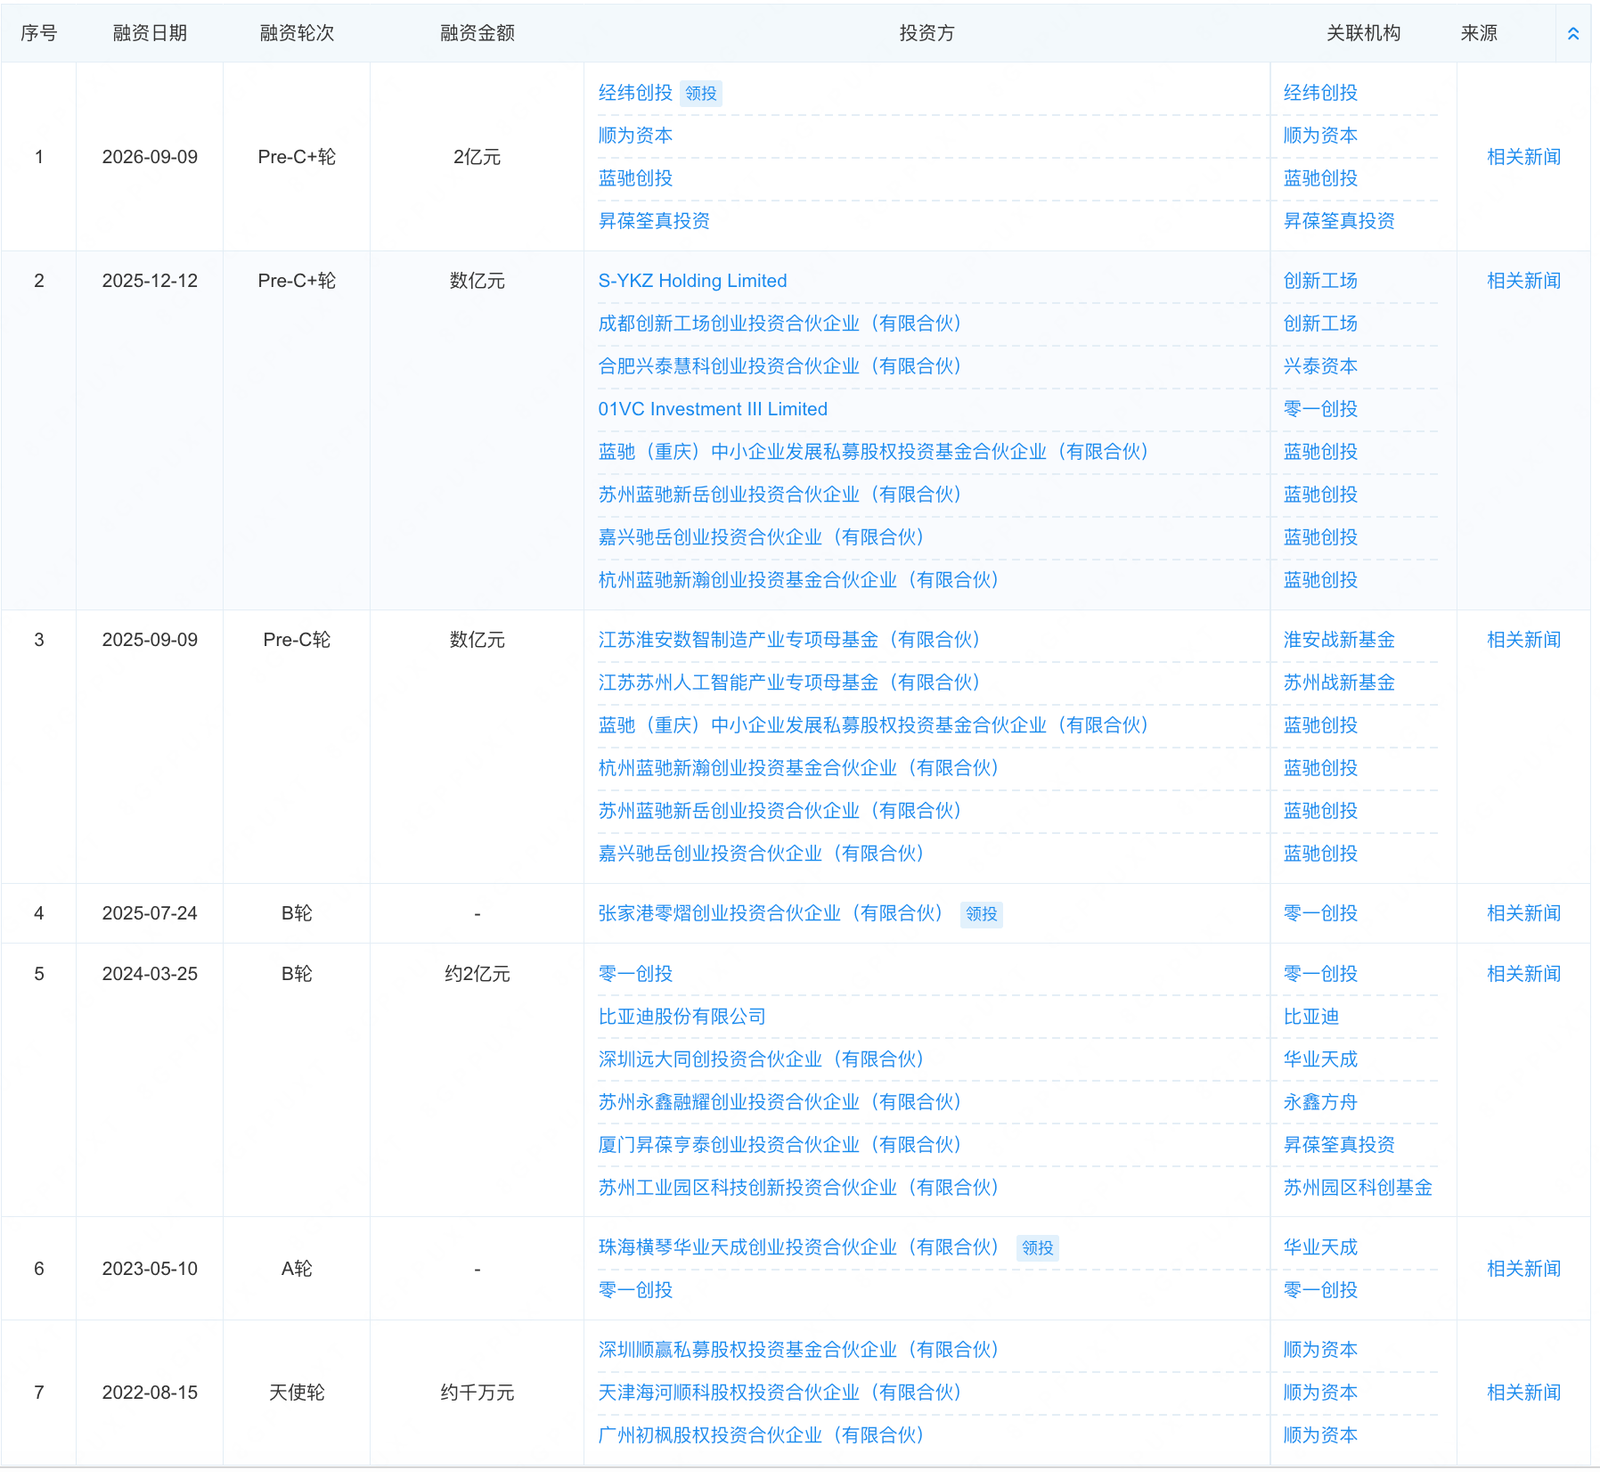Image resolution: width=1600 pixels, height=1472 pixels.
Task: Click 深圳顺赢私募股权投资基金合伙企业 link
Action: pyautogui.click(x=799, y=1350)
